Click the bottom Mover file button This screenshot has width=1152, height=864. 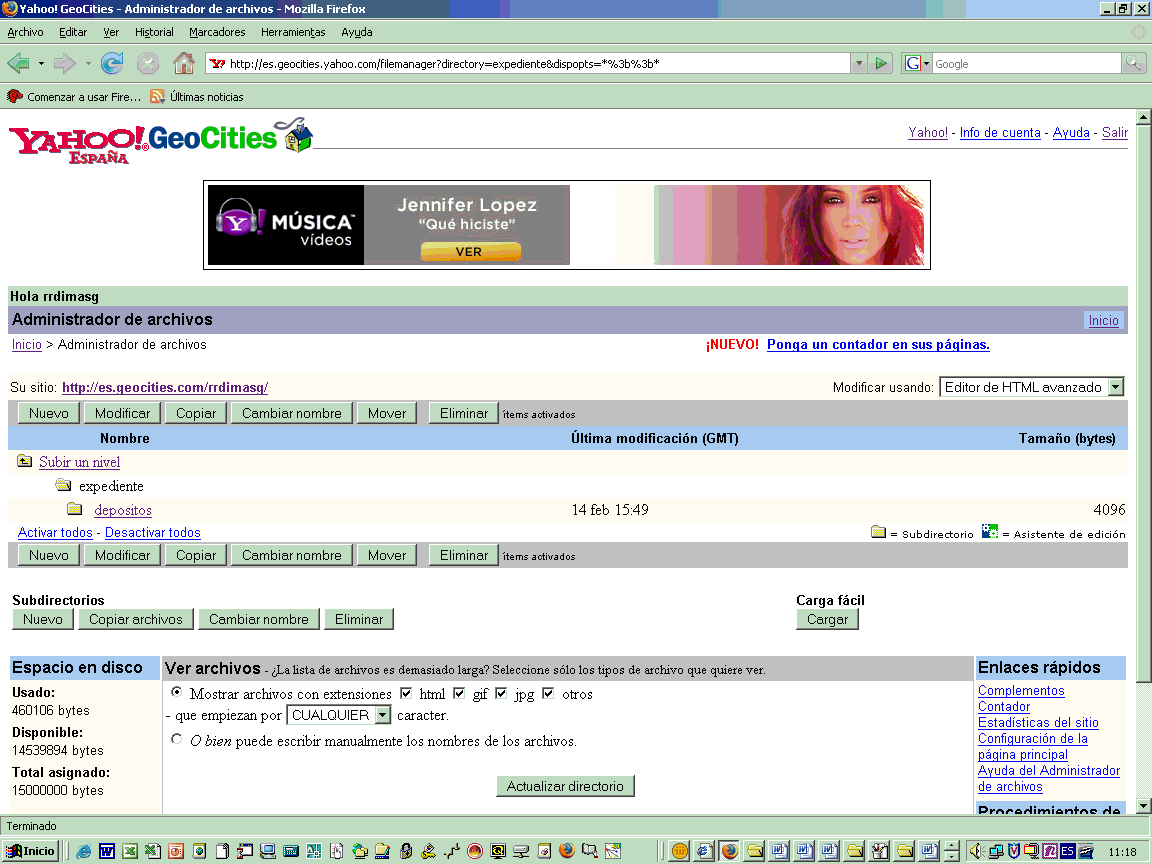[386, 555]
